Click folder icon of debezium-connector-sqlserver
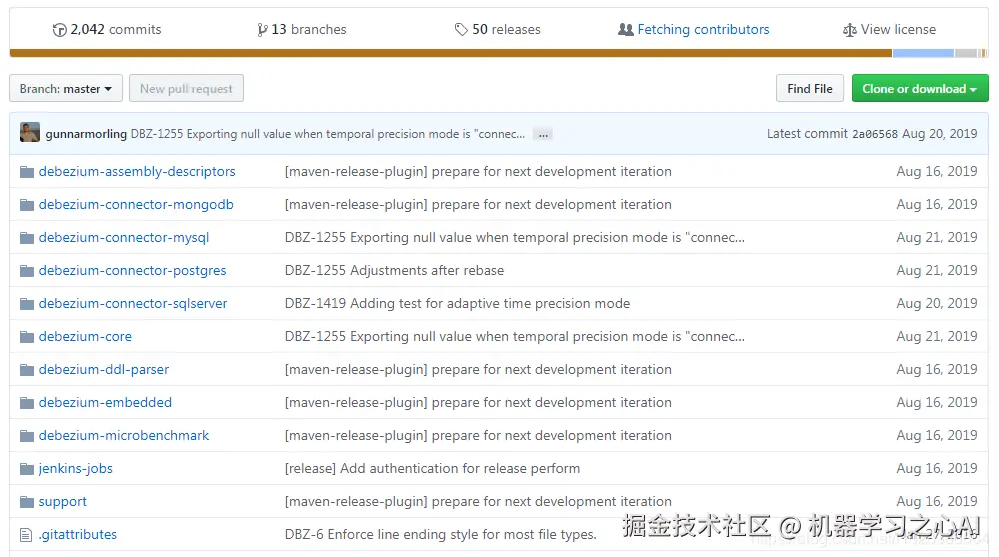Image resolution: width=999 pixels, height=557 pixels. pos(27,304)
